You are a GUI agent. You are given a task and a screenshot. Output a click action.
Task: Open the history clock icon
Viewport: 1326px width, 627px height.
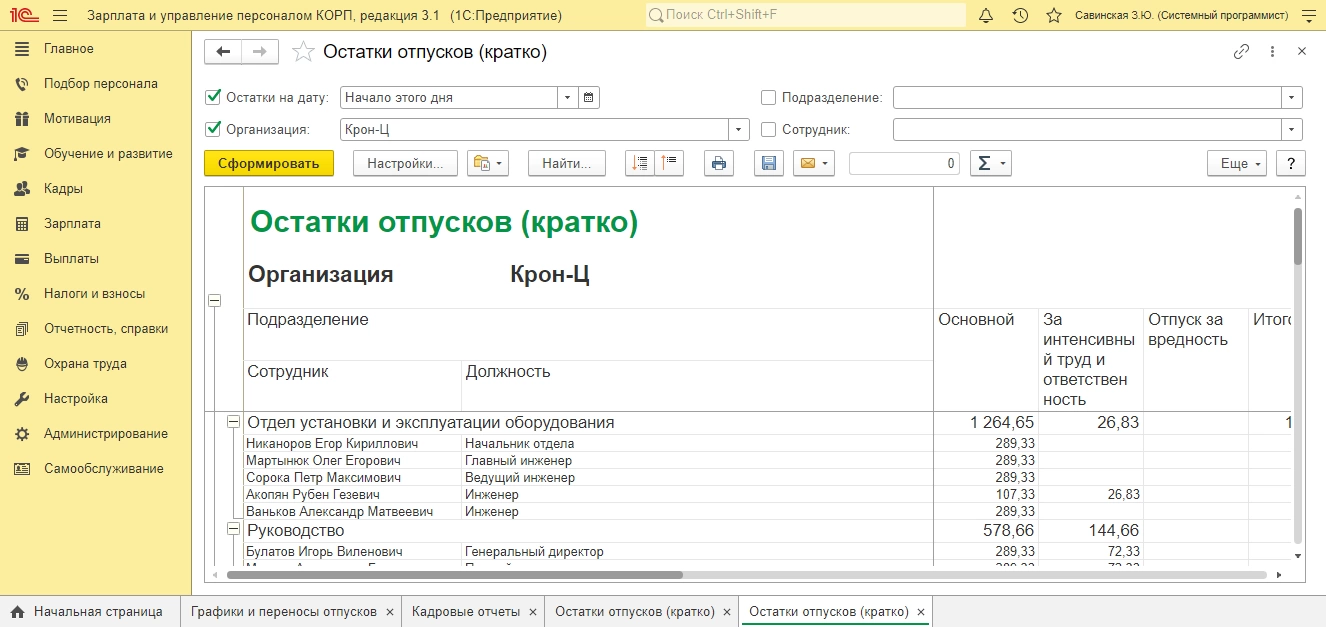click(x=1020, y=16)
